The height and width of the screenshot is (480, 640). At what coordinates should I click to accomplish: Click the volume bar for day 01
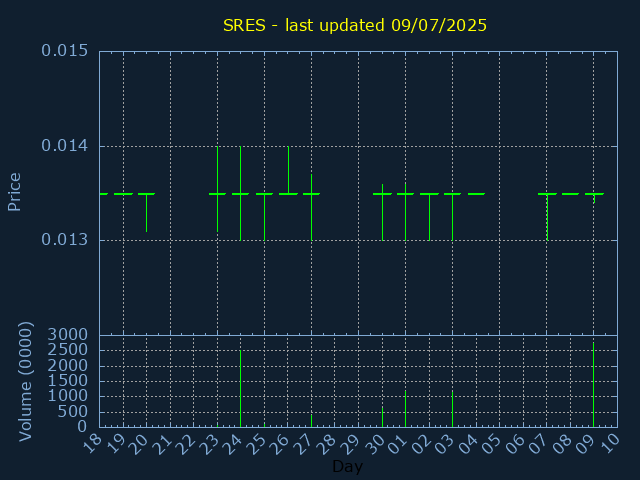pyautogui.click(x=405, y=409)
